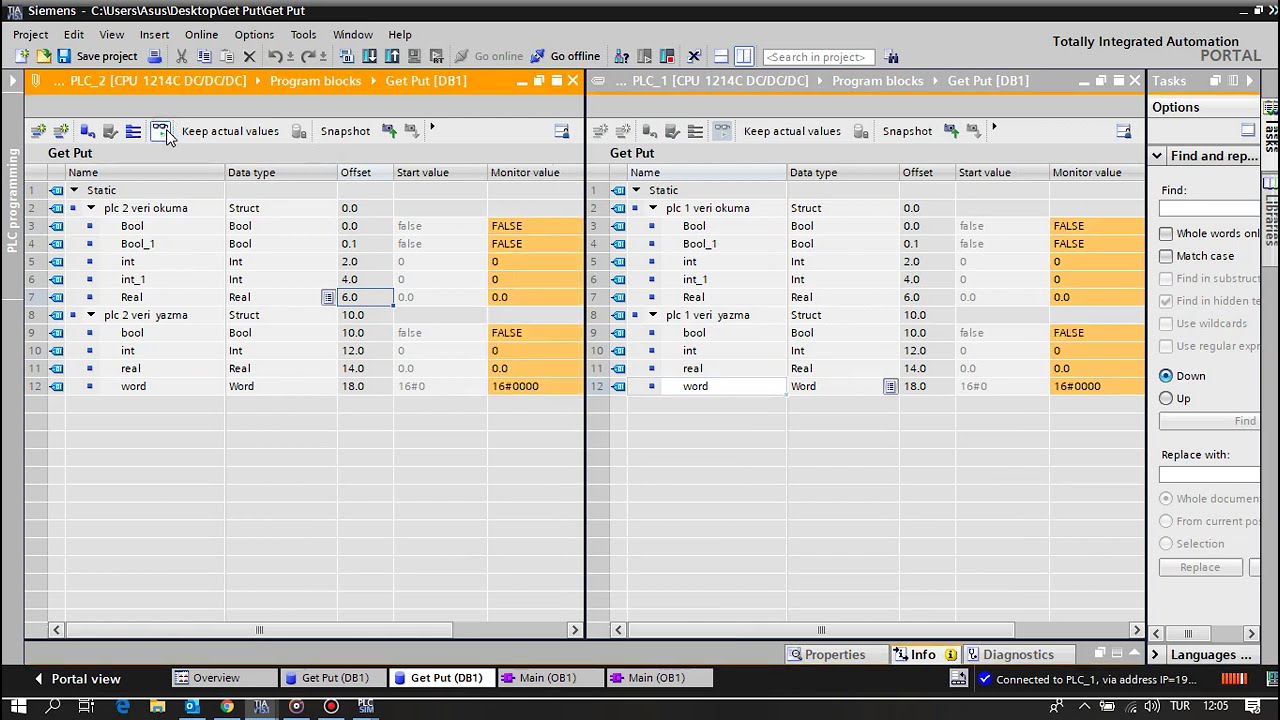Click the Compile icon in main toolbar
Screen dimensions: 1280x720
pos(346,56)
